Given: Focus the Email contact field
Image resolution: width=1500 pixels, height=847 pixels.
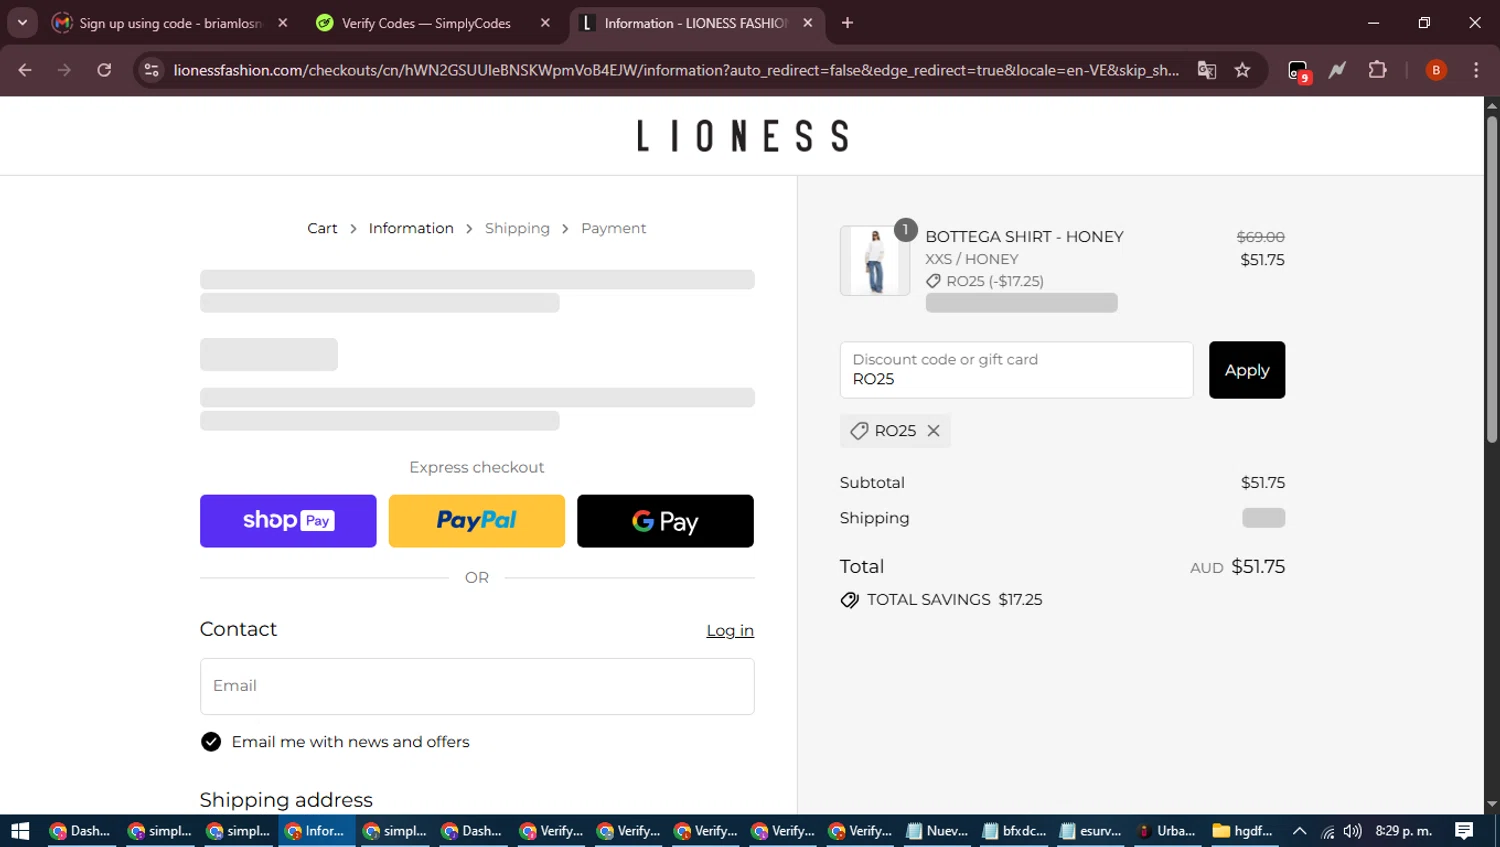Looking at the screenshot, I should (x=477, y=686).
